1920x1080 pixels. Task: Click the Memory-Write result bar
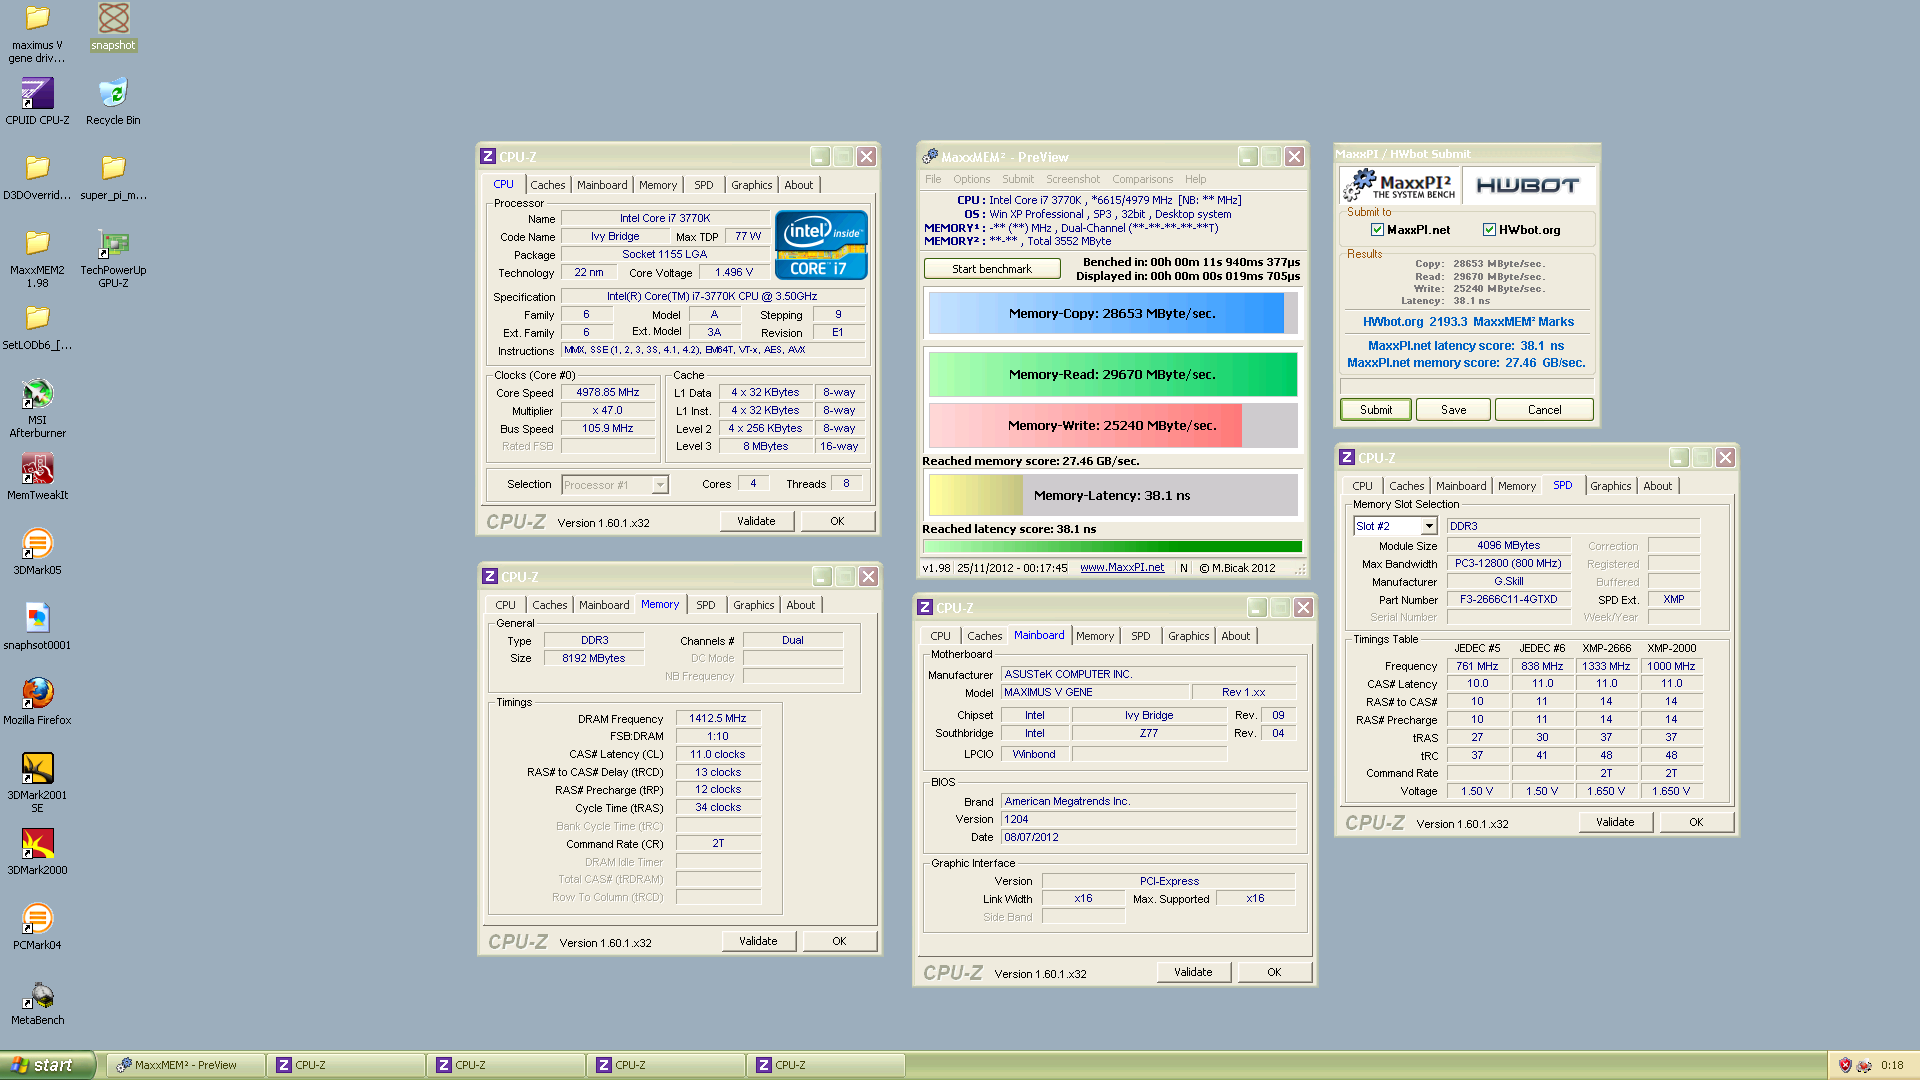pyautogui.click(x=1112, y=425)
